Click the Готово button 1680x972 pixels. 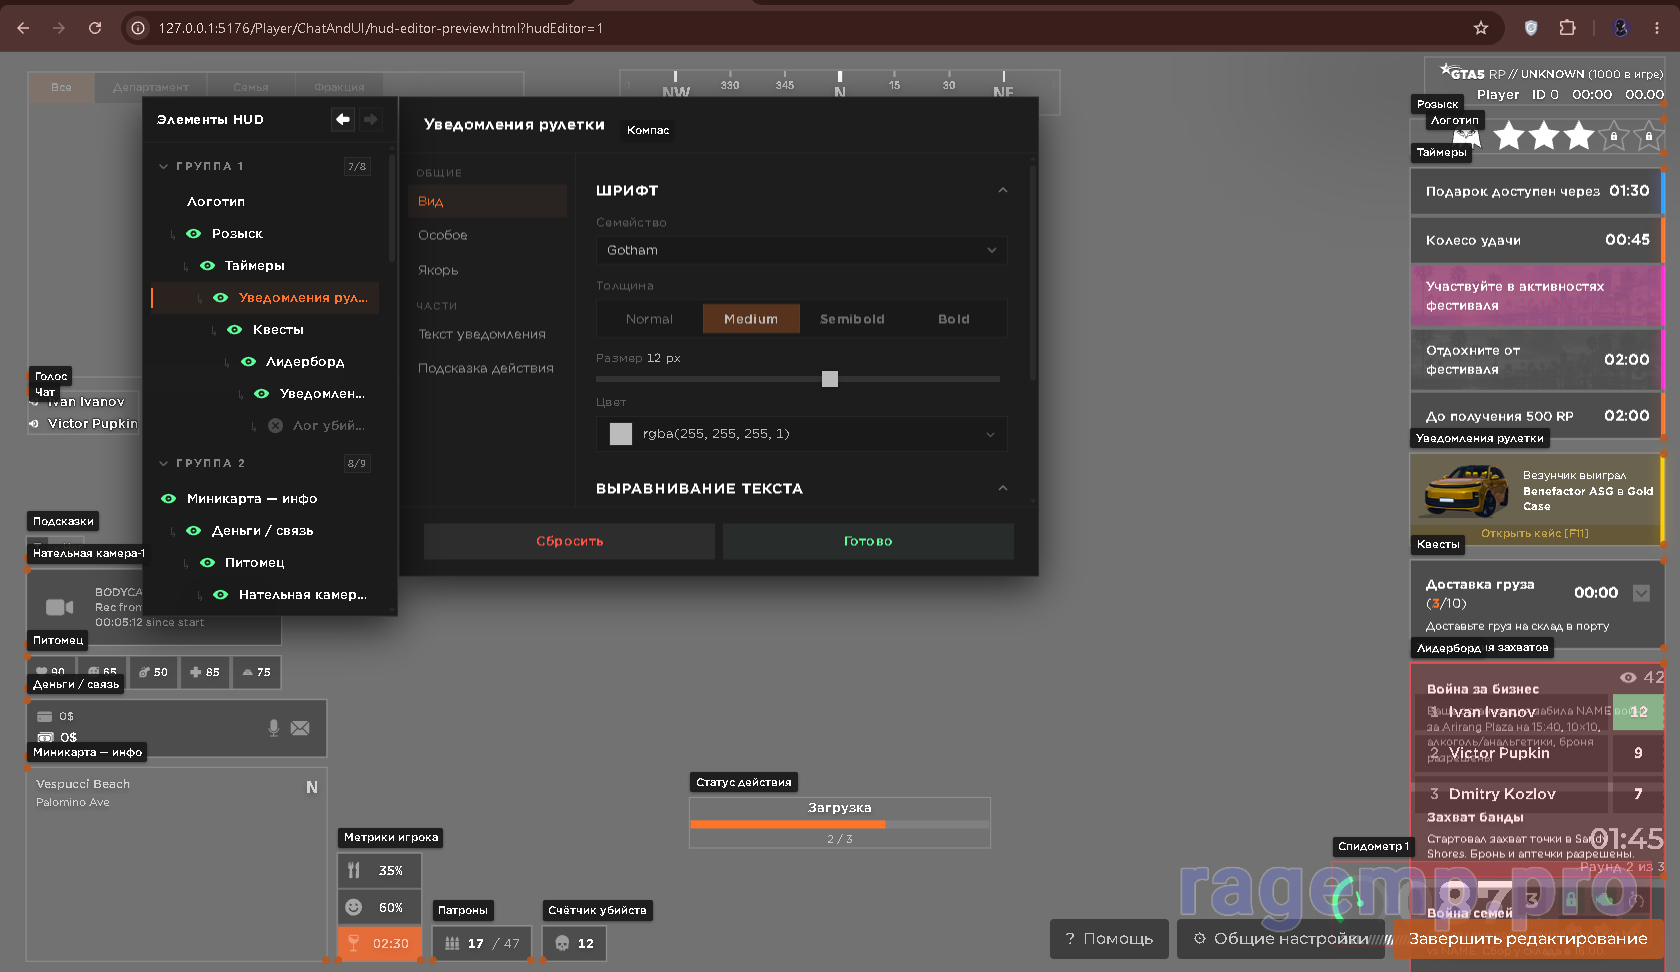click(x=868, y=541)
